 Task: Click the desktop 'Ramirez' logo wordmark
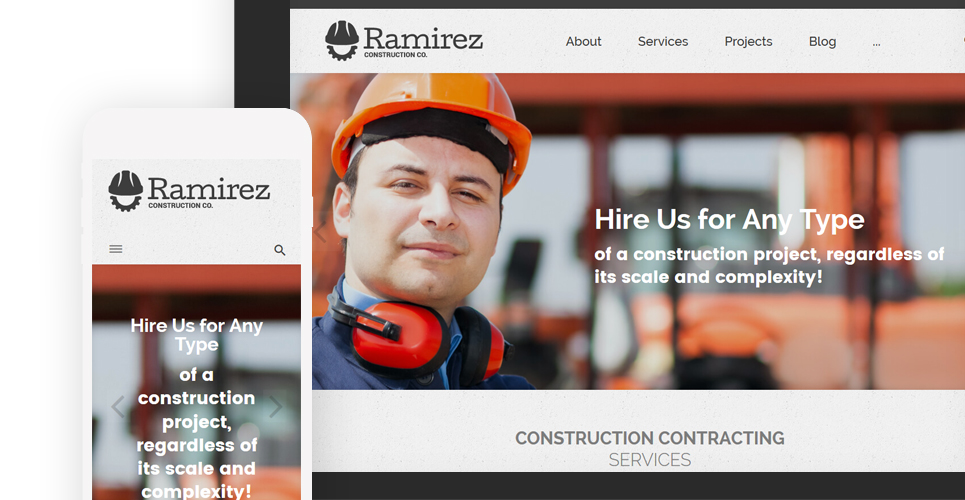click(x=423, y=38)
